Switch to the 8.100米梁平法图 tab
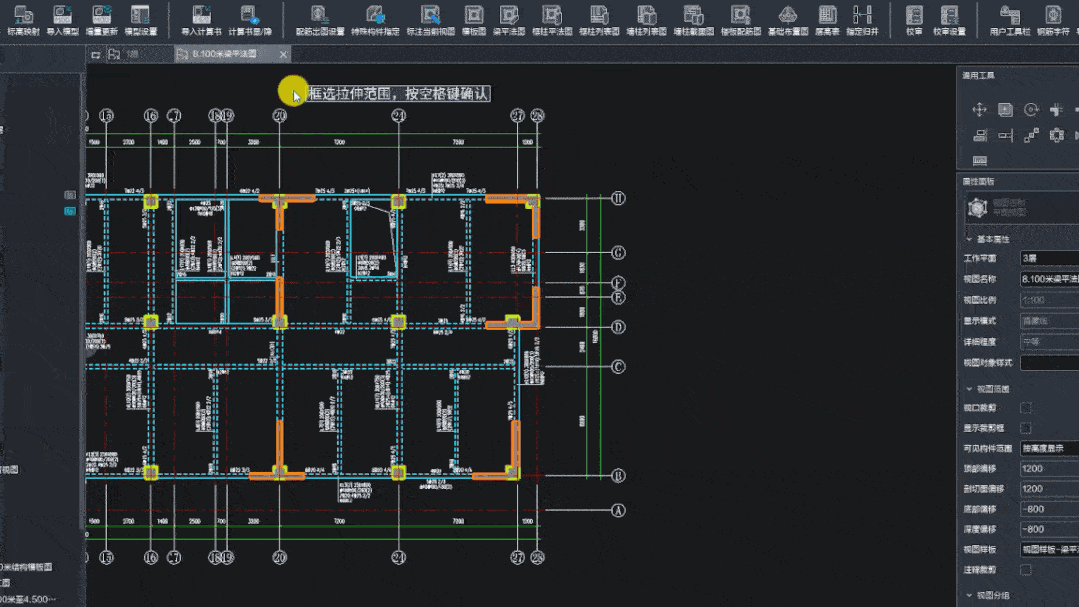 pyautogui.click(x=224, y=54)
